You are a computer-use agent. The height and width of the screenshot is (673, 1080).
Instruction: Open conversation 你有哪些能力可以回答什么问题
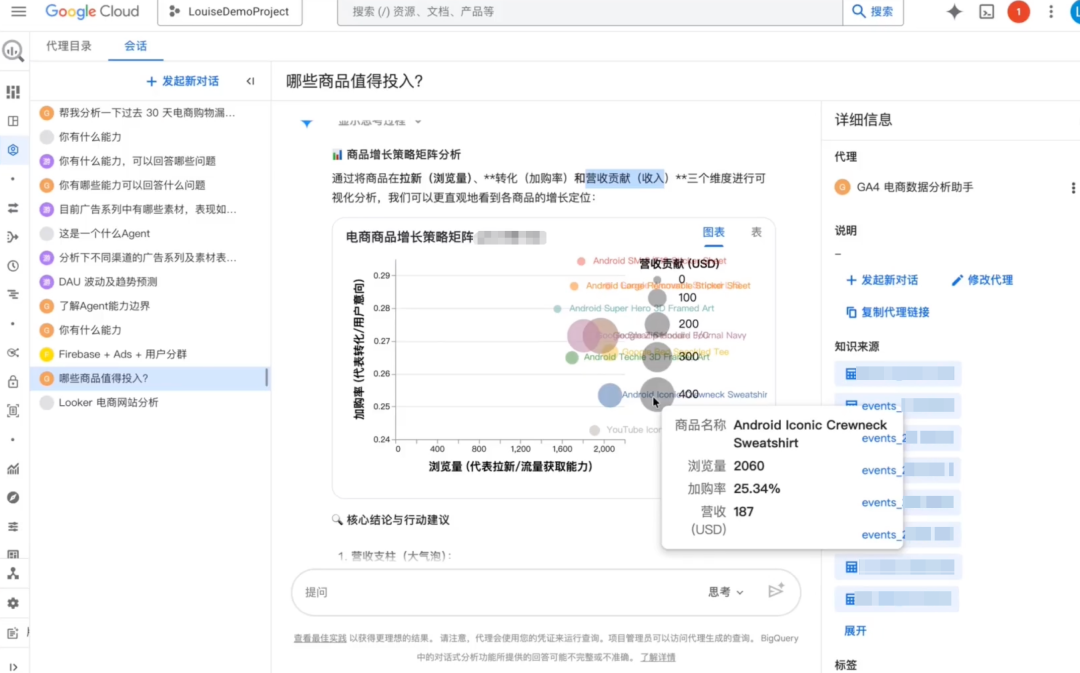[x=150, y=185]
